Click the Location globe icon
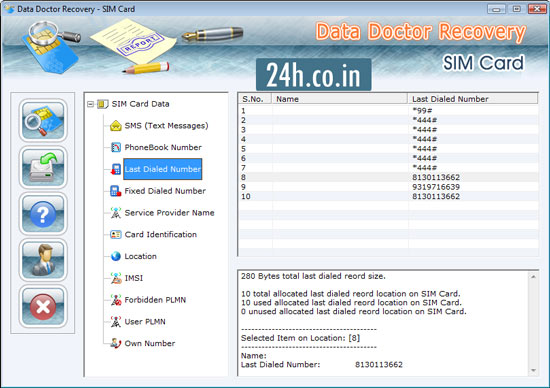This screenshot has height=388, width=550. [x=116, y=256]
